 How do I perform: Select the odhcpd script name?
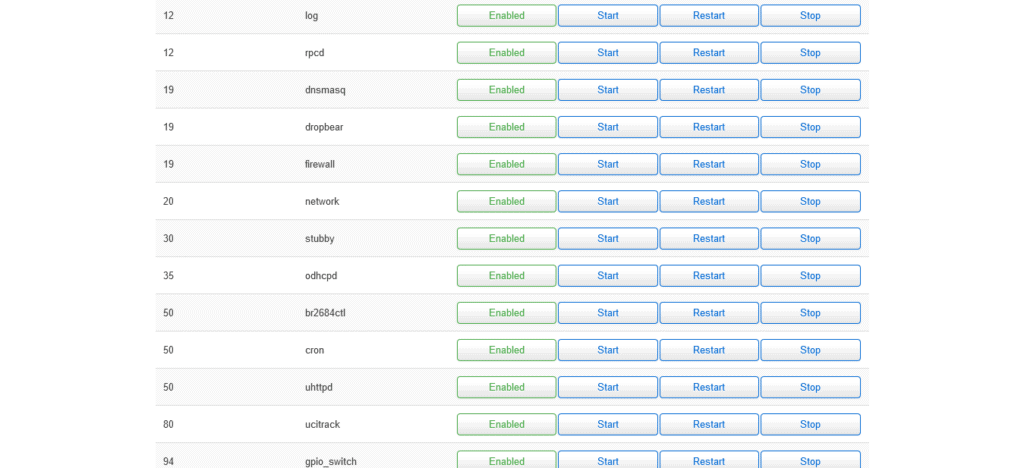[x=321, y=276]
